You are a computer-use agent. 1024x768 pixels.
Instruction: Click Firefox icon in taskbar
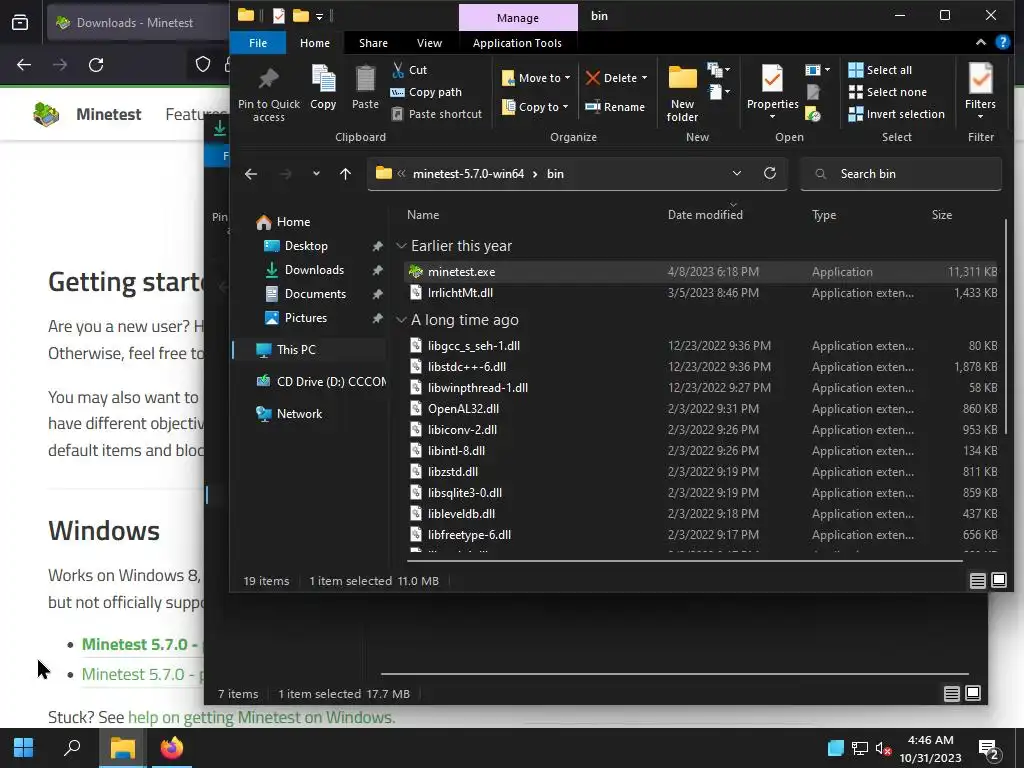coord(172,748)
